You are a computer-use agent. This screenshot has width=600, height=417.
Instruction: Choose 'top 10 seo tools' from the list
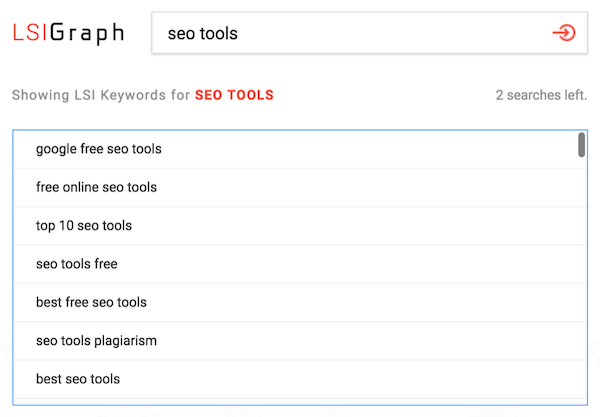(84, 226)
